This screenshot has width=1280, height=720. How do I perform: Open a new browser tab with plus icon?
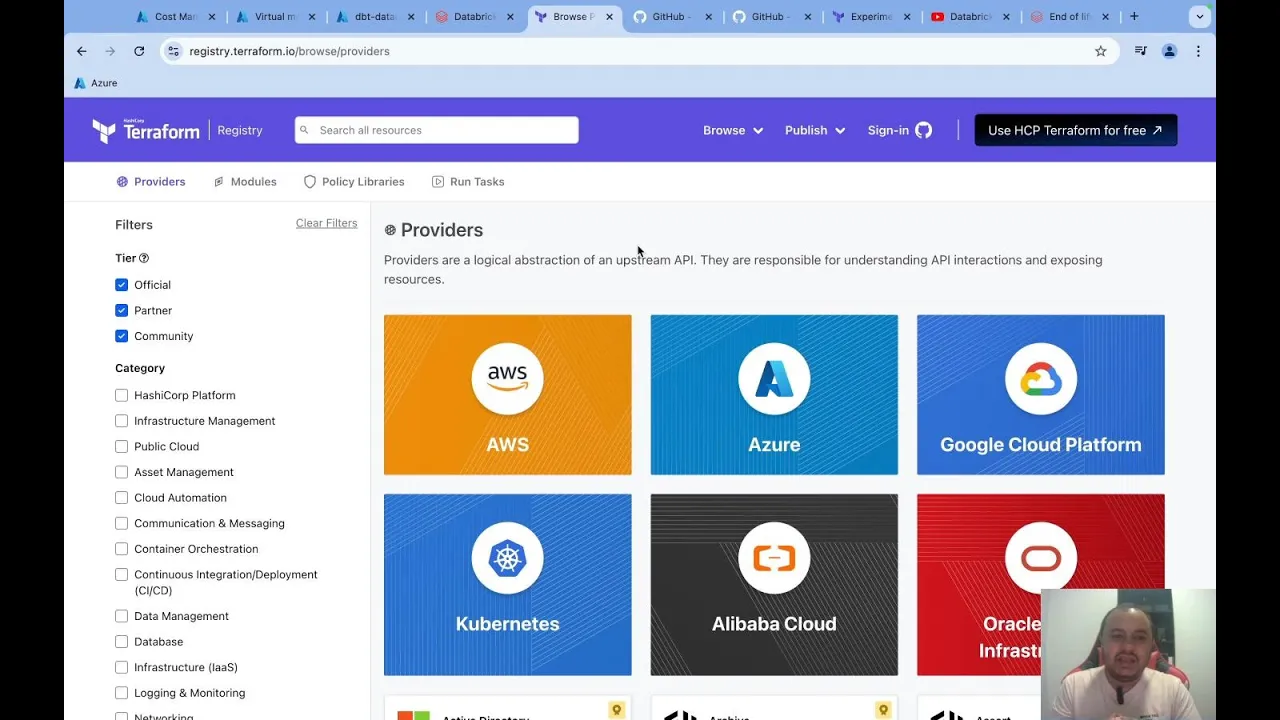[1134, 16]
